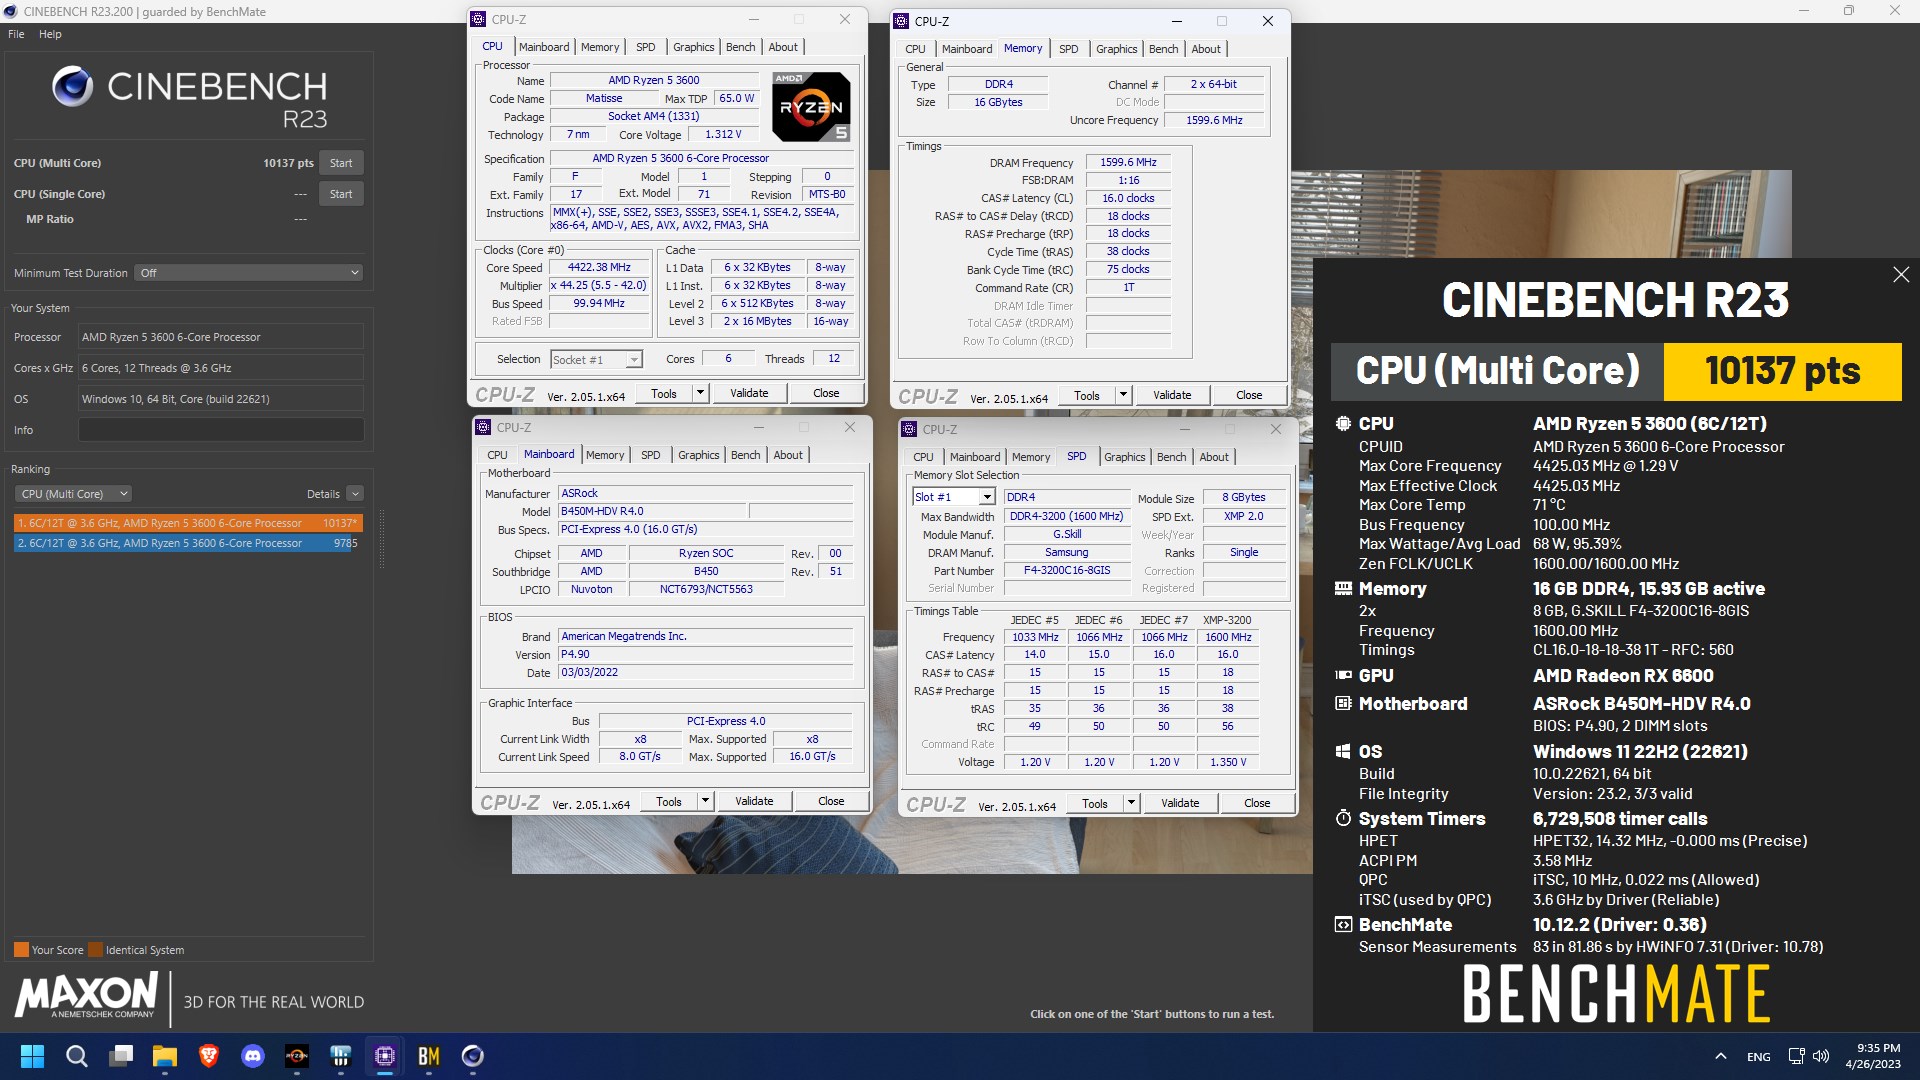Open Task View on taskbar
This screenshot has width=1920, height=1080.
click(x=121, y=1056)
